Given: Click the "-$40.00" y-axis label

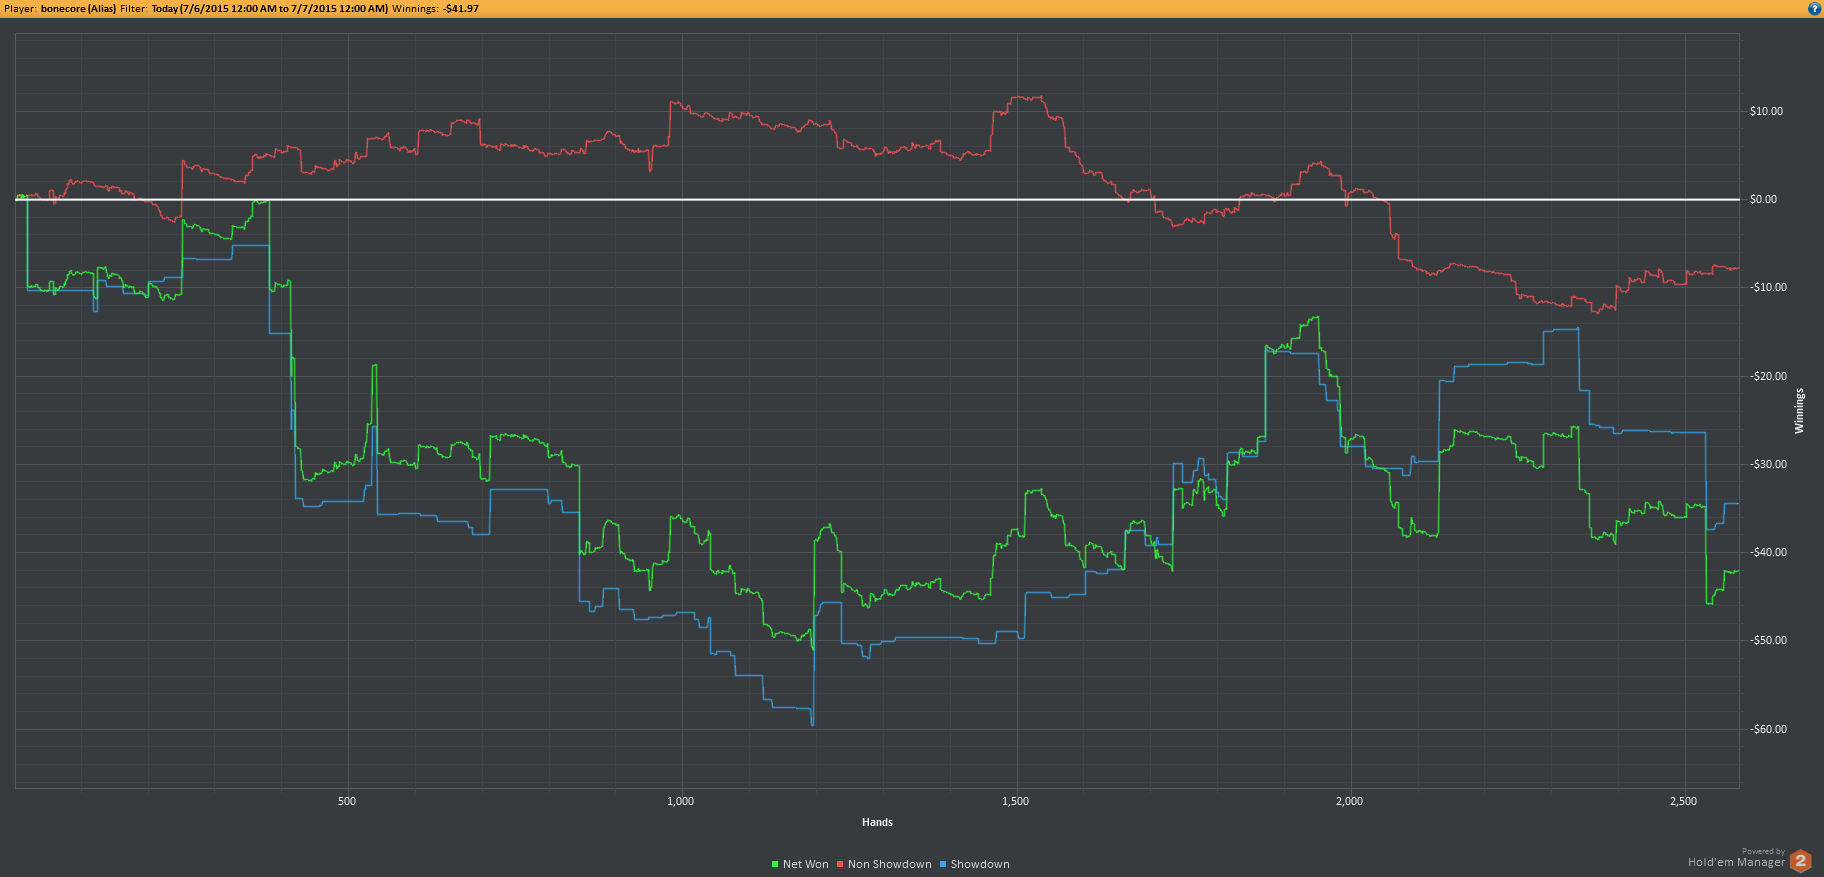Looking at the screenshot, I should coord(1768,552).
